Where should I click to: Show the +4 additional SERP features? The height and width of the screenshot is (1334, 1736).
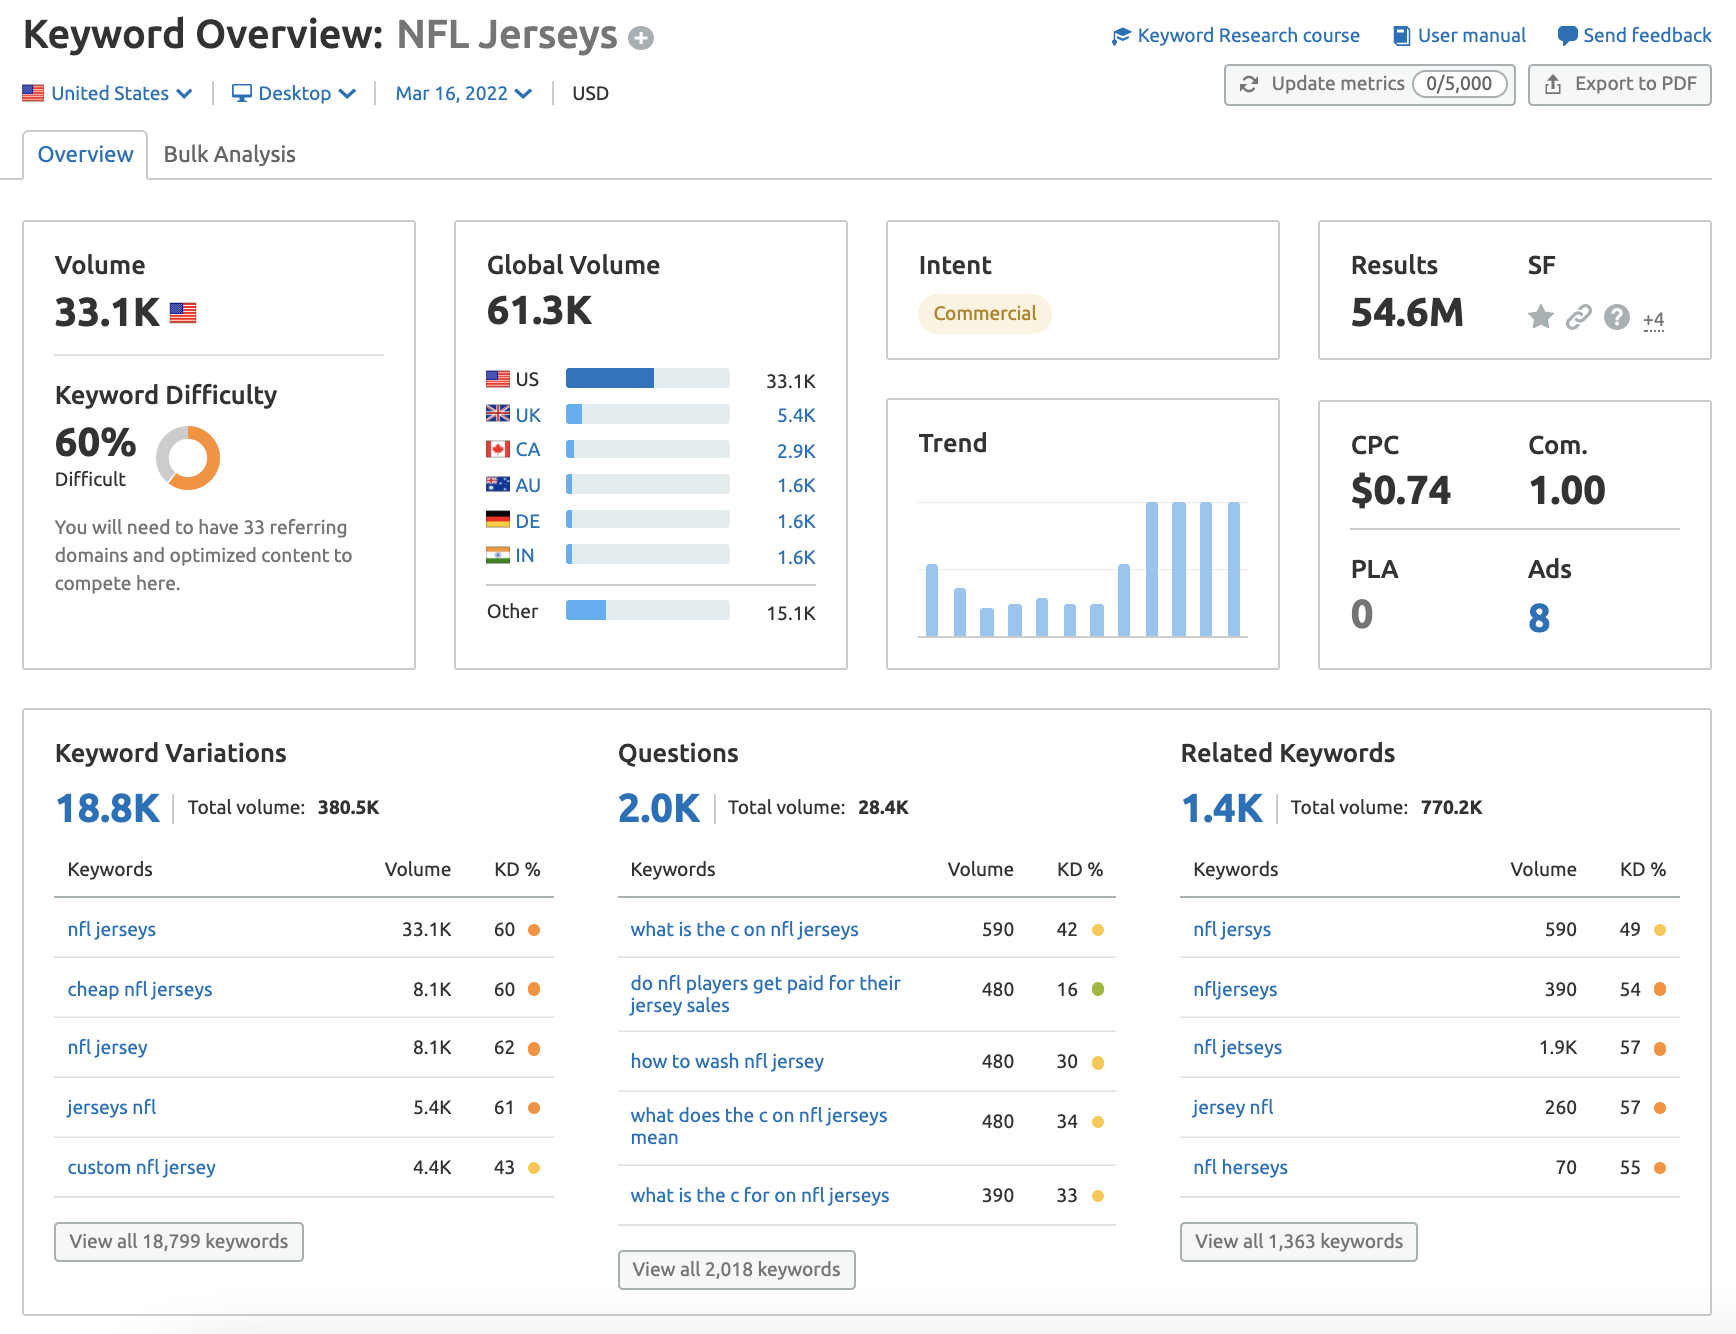point(1653,320)
